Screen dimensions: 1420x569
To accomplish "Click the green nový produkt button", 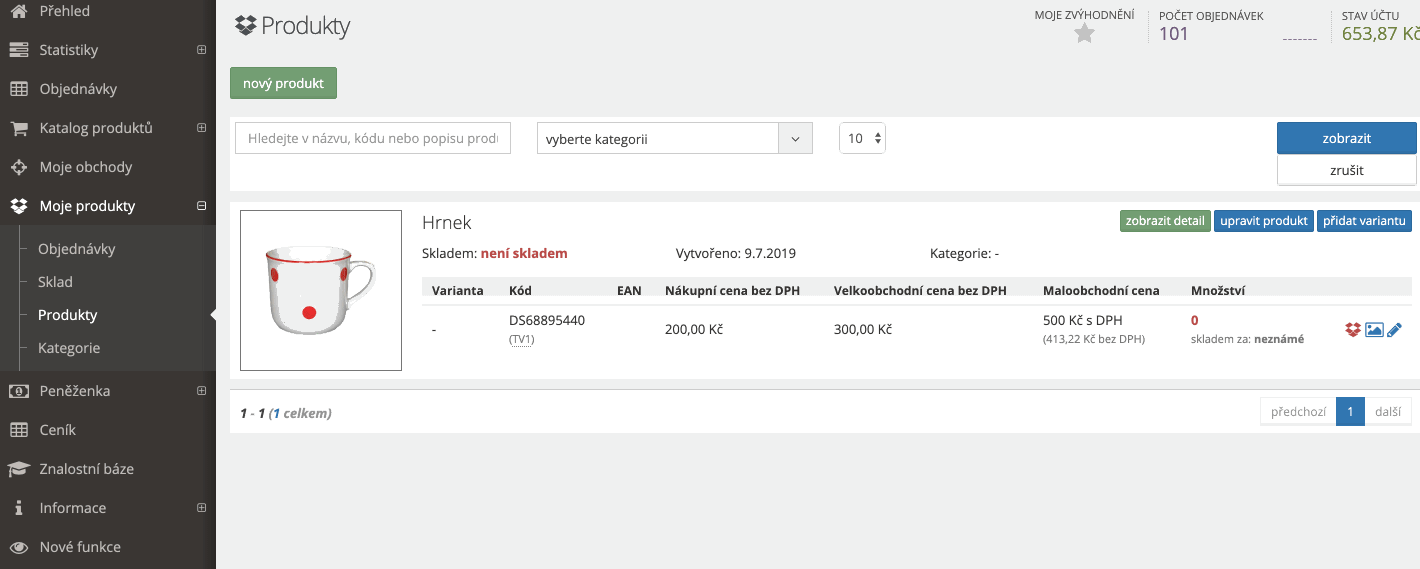I will (283, 83).
